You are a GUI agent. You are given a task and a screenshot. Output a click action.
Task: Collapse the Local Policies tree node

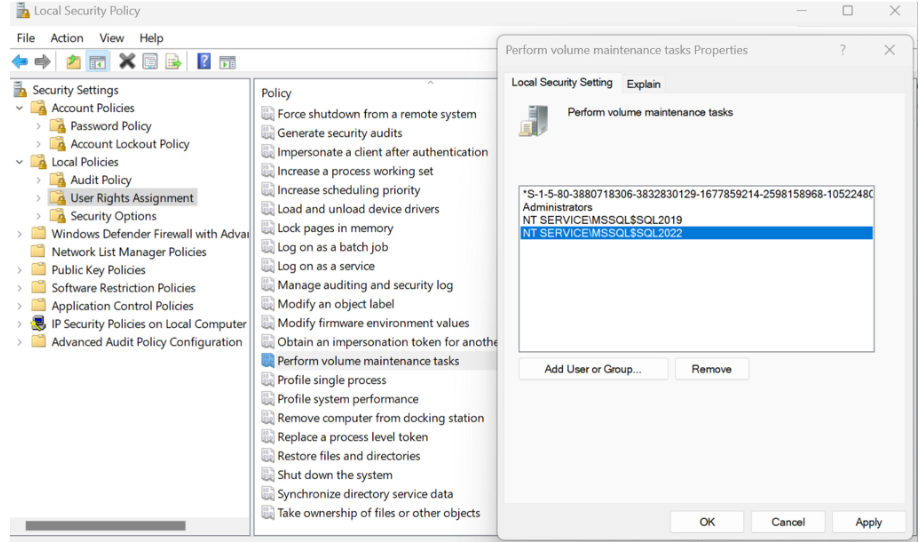(x=19, y=162)
